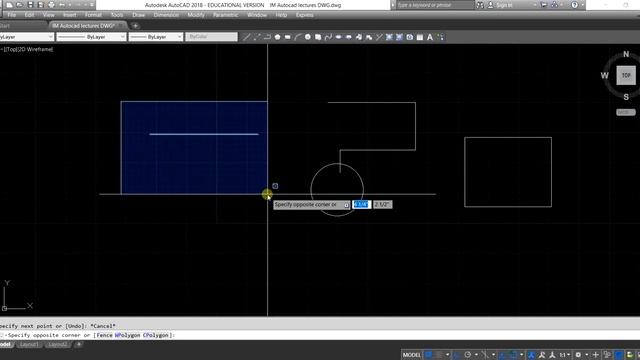Open the Express menu
This screenshot has height=360, width=640.
coord(304,15)
